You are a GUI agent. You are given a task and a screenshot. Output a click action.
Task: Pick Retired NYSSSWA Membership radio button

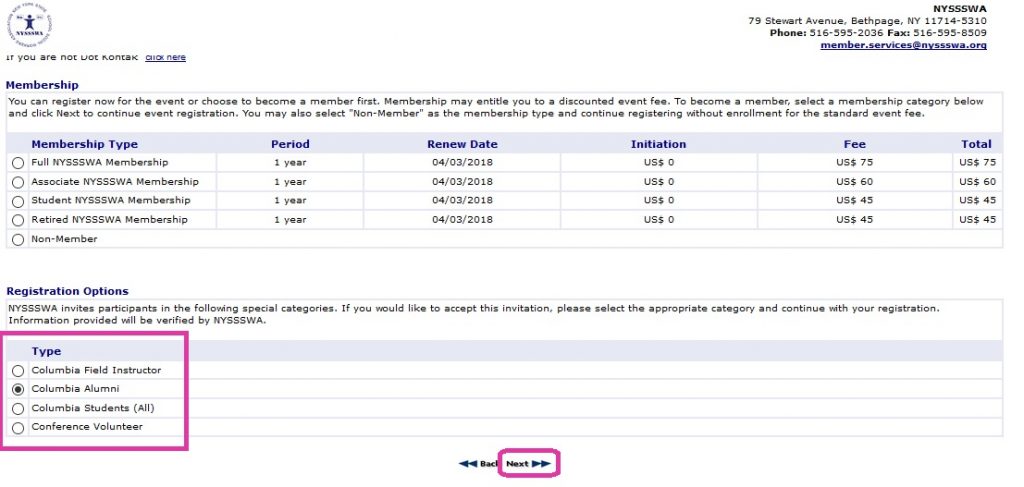coord(17,220)
